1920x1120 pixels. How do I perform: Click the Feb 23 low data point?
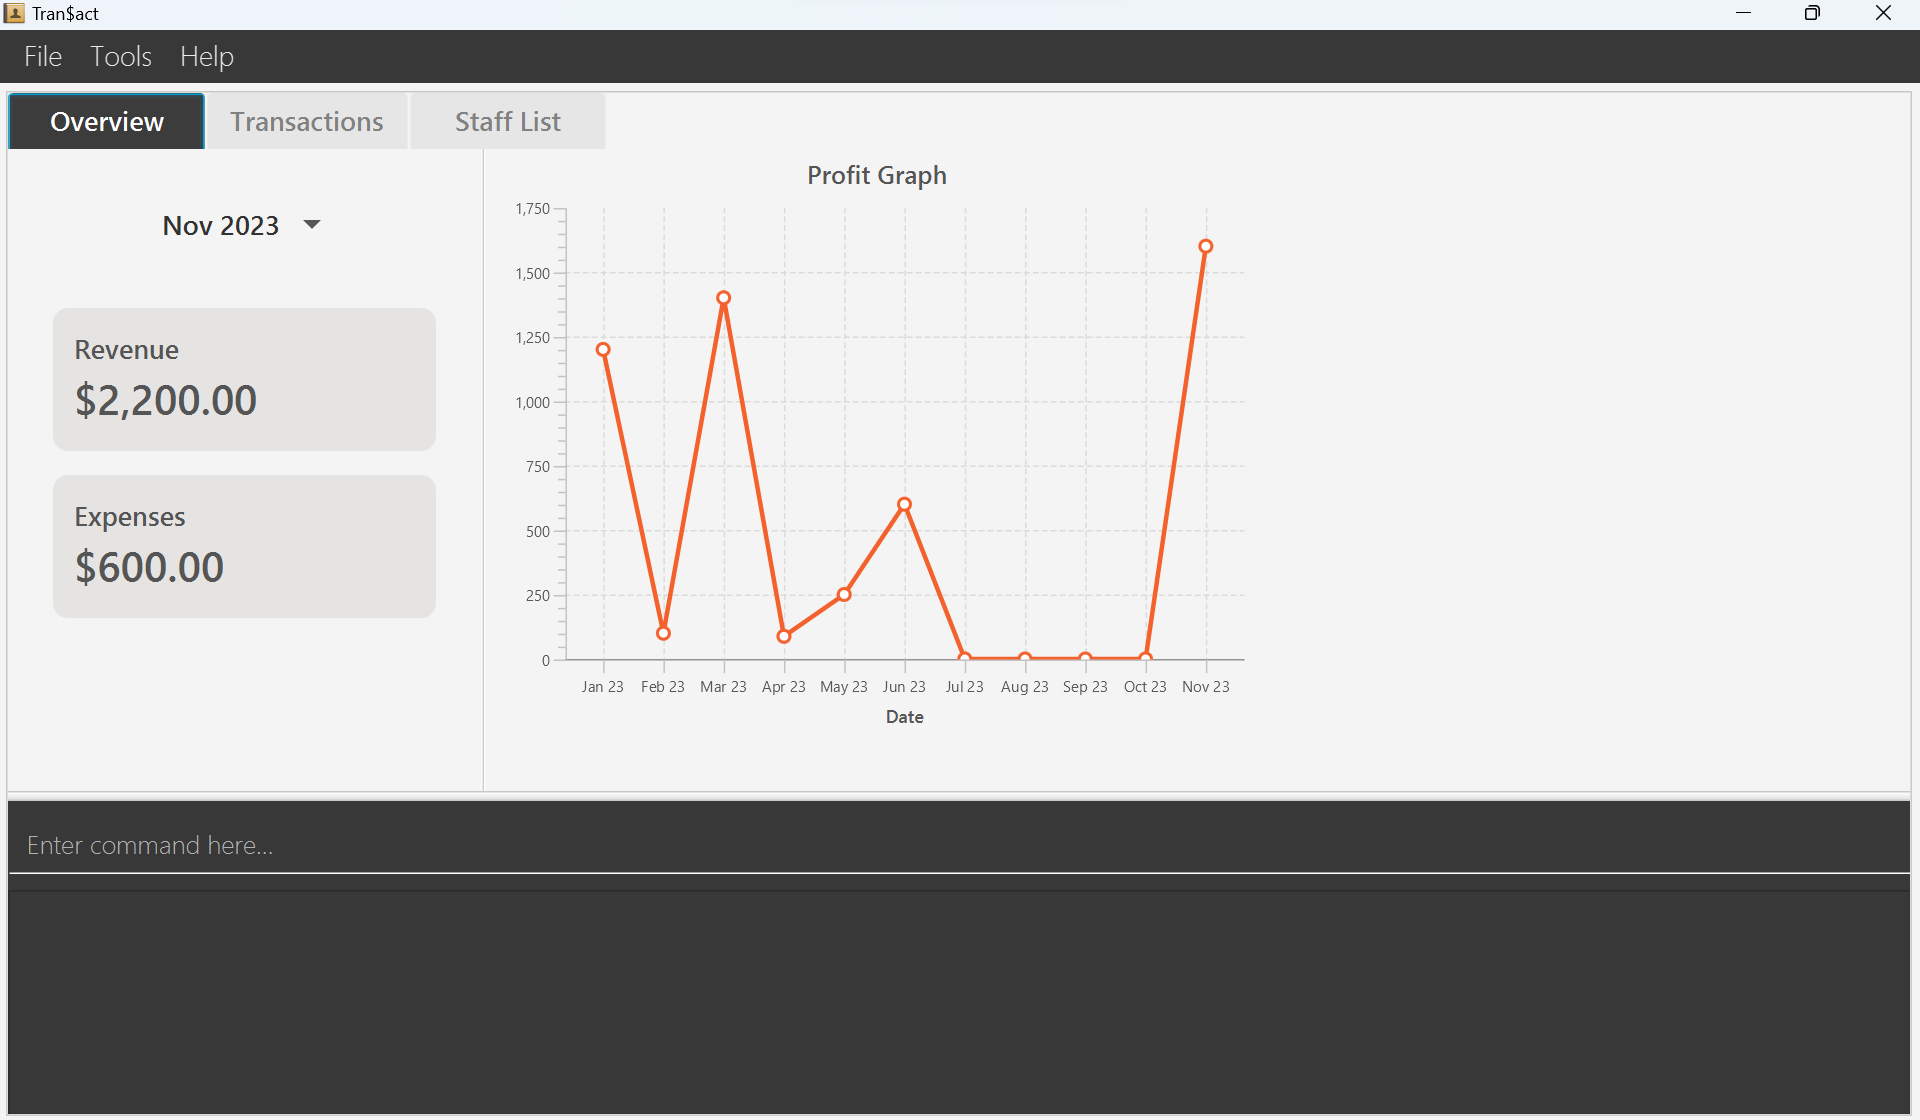click(x=663, y=633)
